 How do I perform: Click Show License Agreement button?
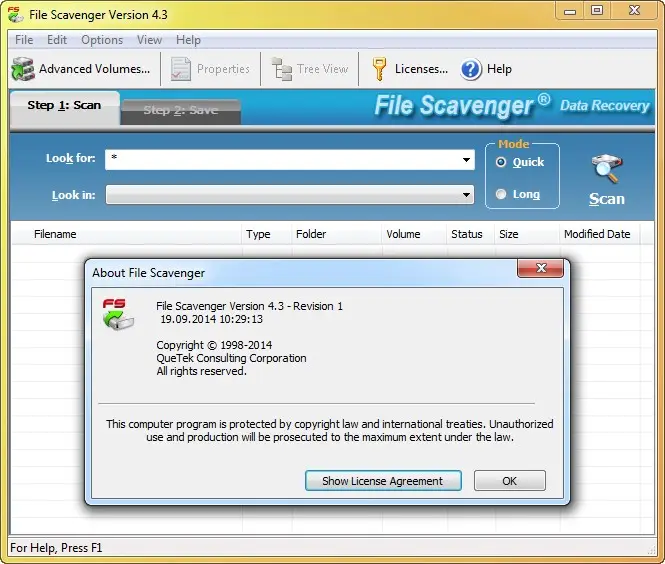click(383, 481)
